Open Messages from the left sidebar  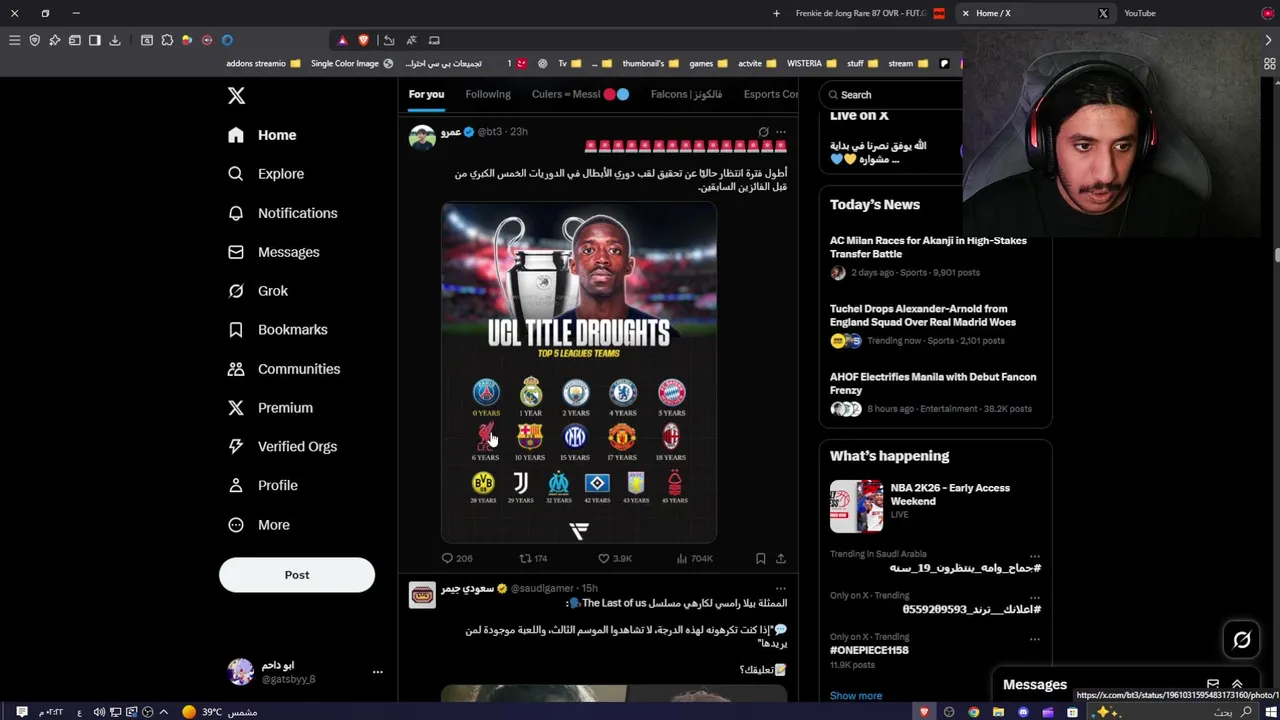274,252
